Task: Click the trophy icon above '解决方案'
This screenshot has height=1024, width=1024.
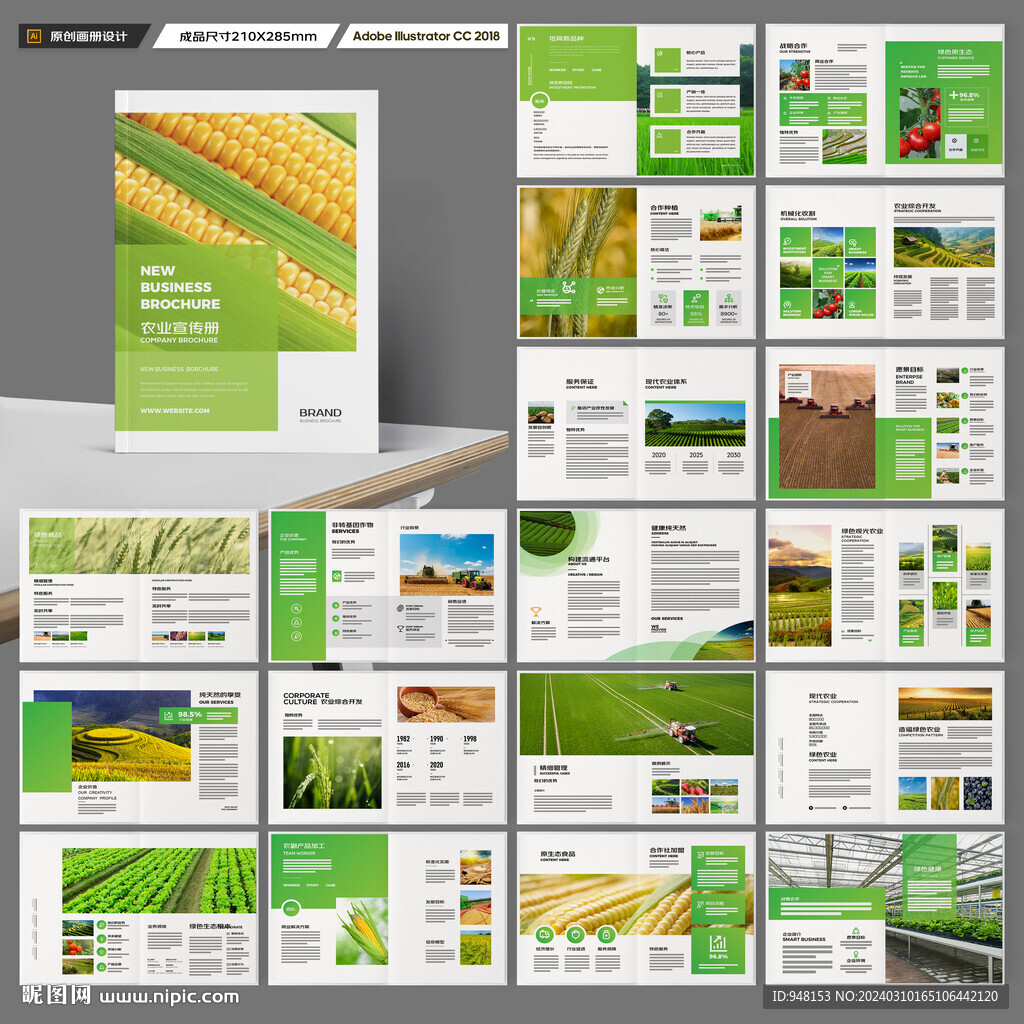Action: [536, 612]
